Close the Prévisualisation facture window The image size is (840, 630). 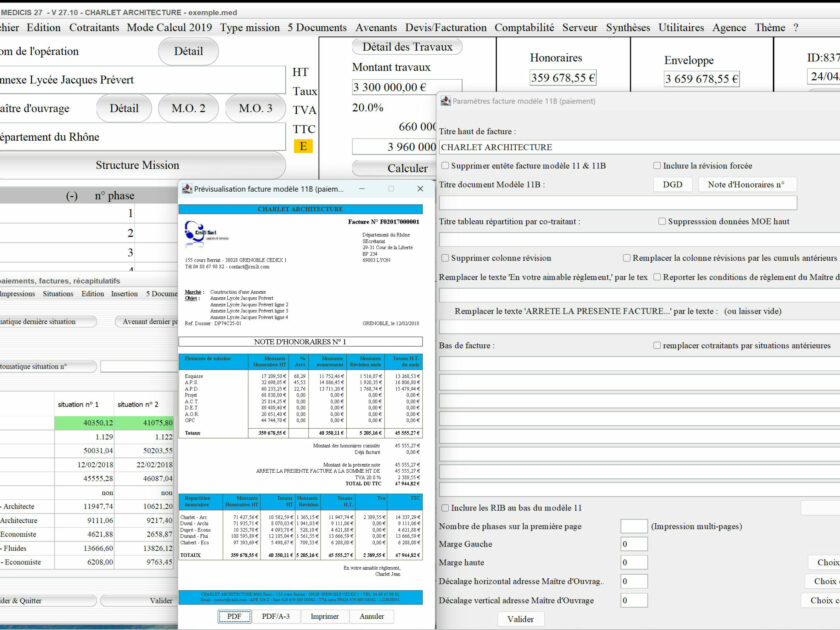[420, 189]
